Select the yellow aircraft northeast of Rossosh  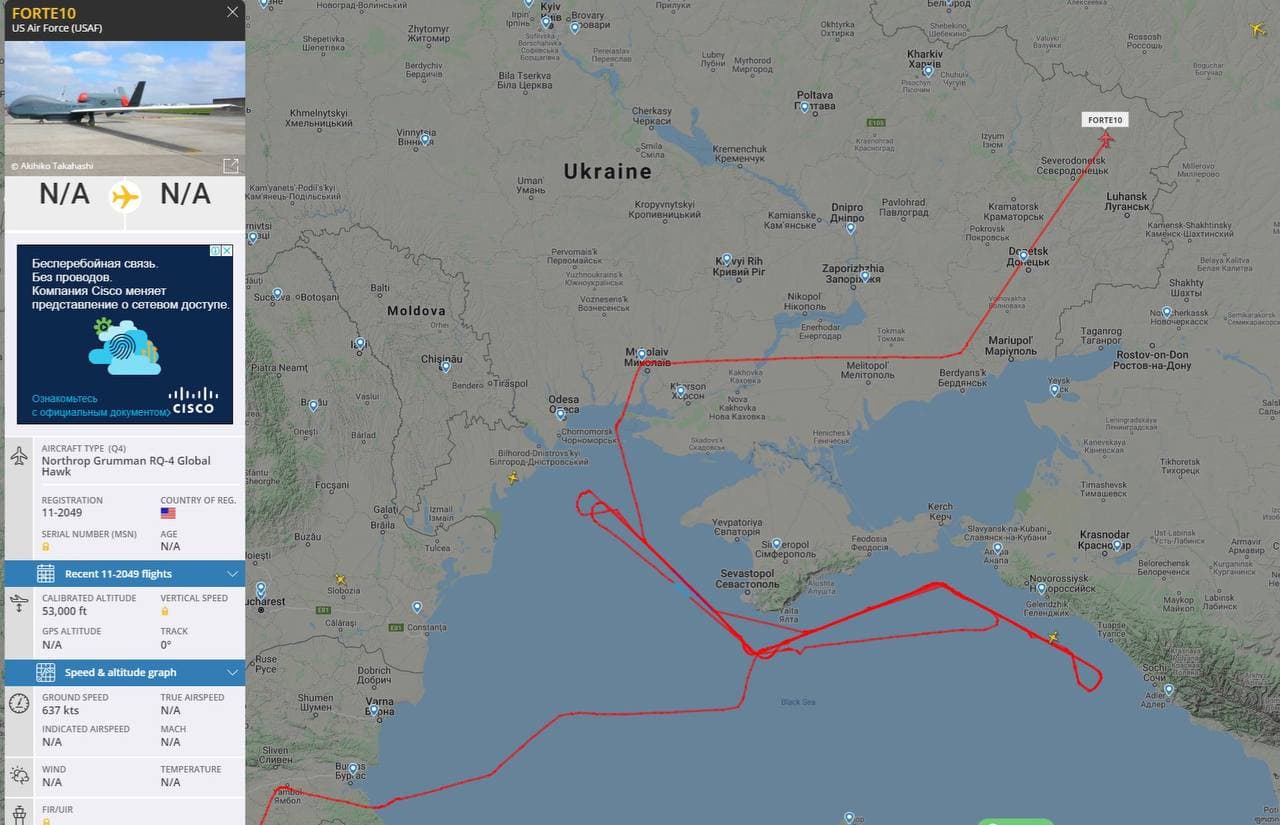point(1257,29)
